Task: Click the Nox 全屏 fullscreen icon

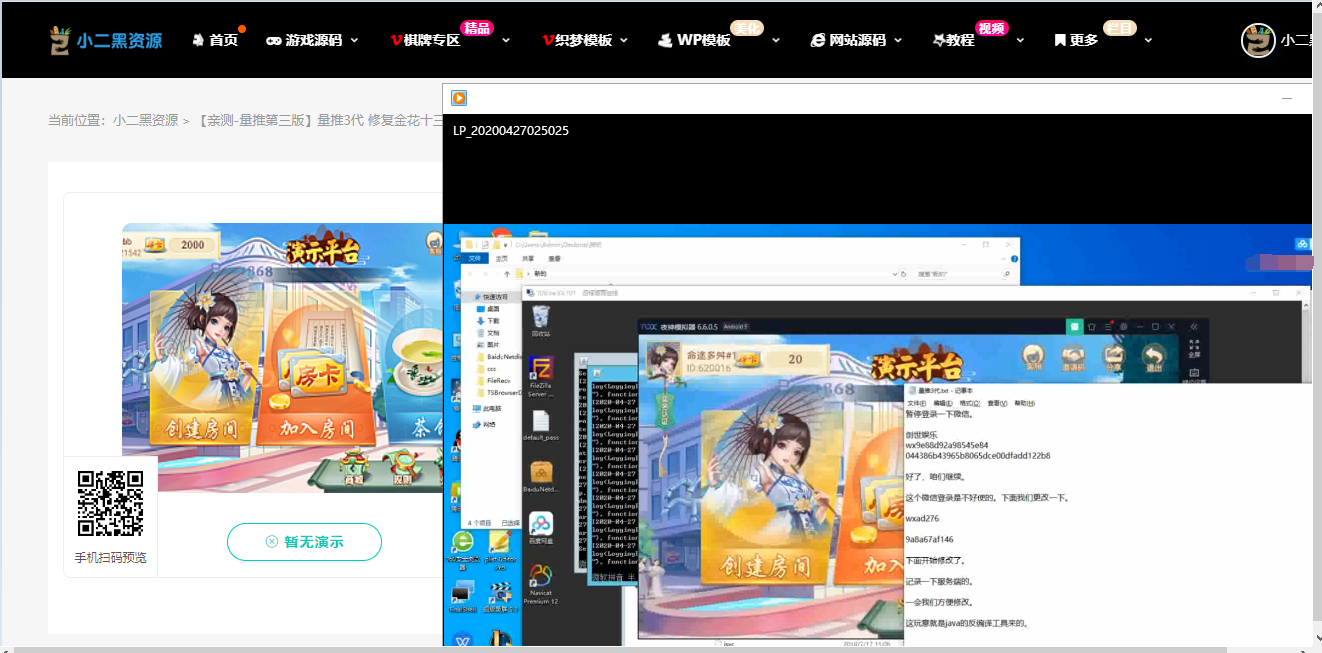Action: [x=1194, y=350]
